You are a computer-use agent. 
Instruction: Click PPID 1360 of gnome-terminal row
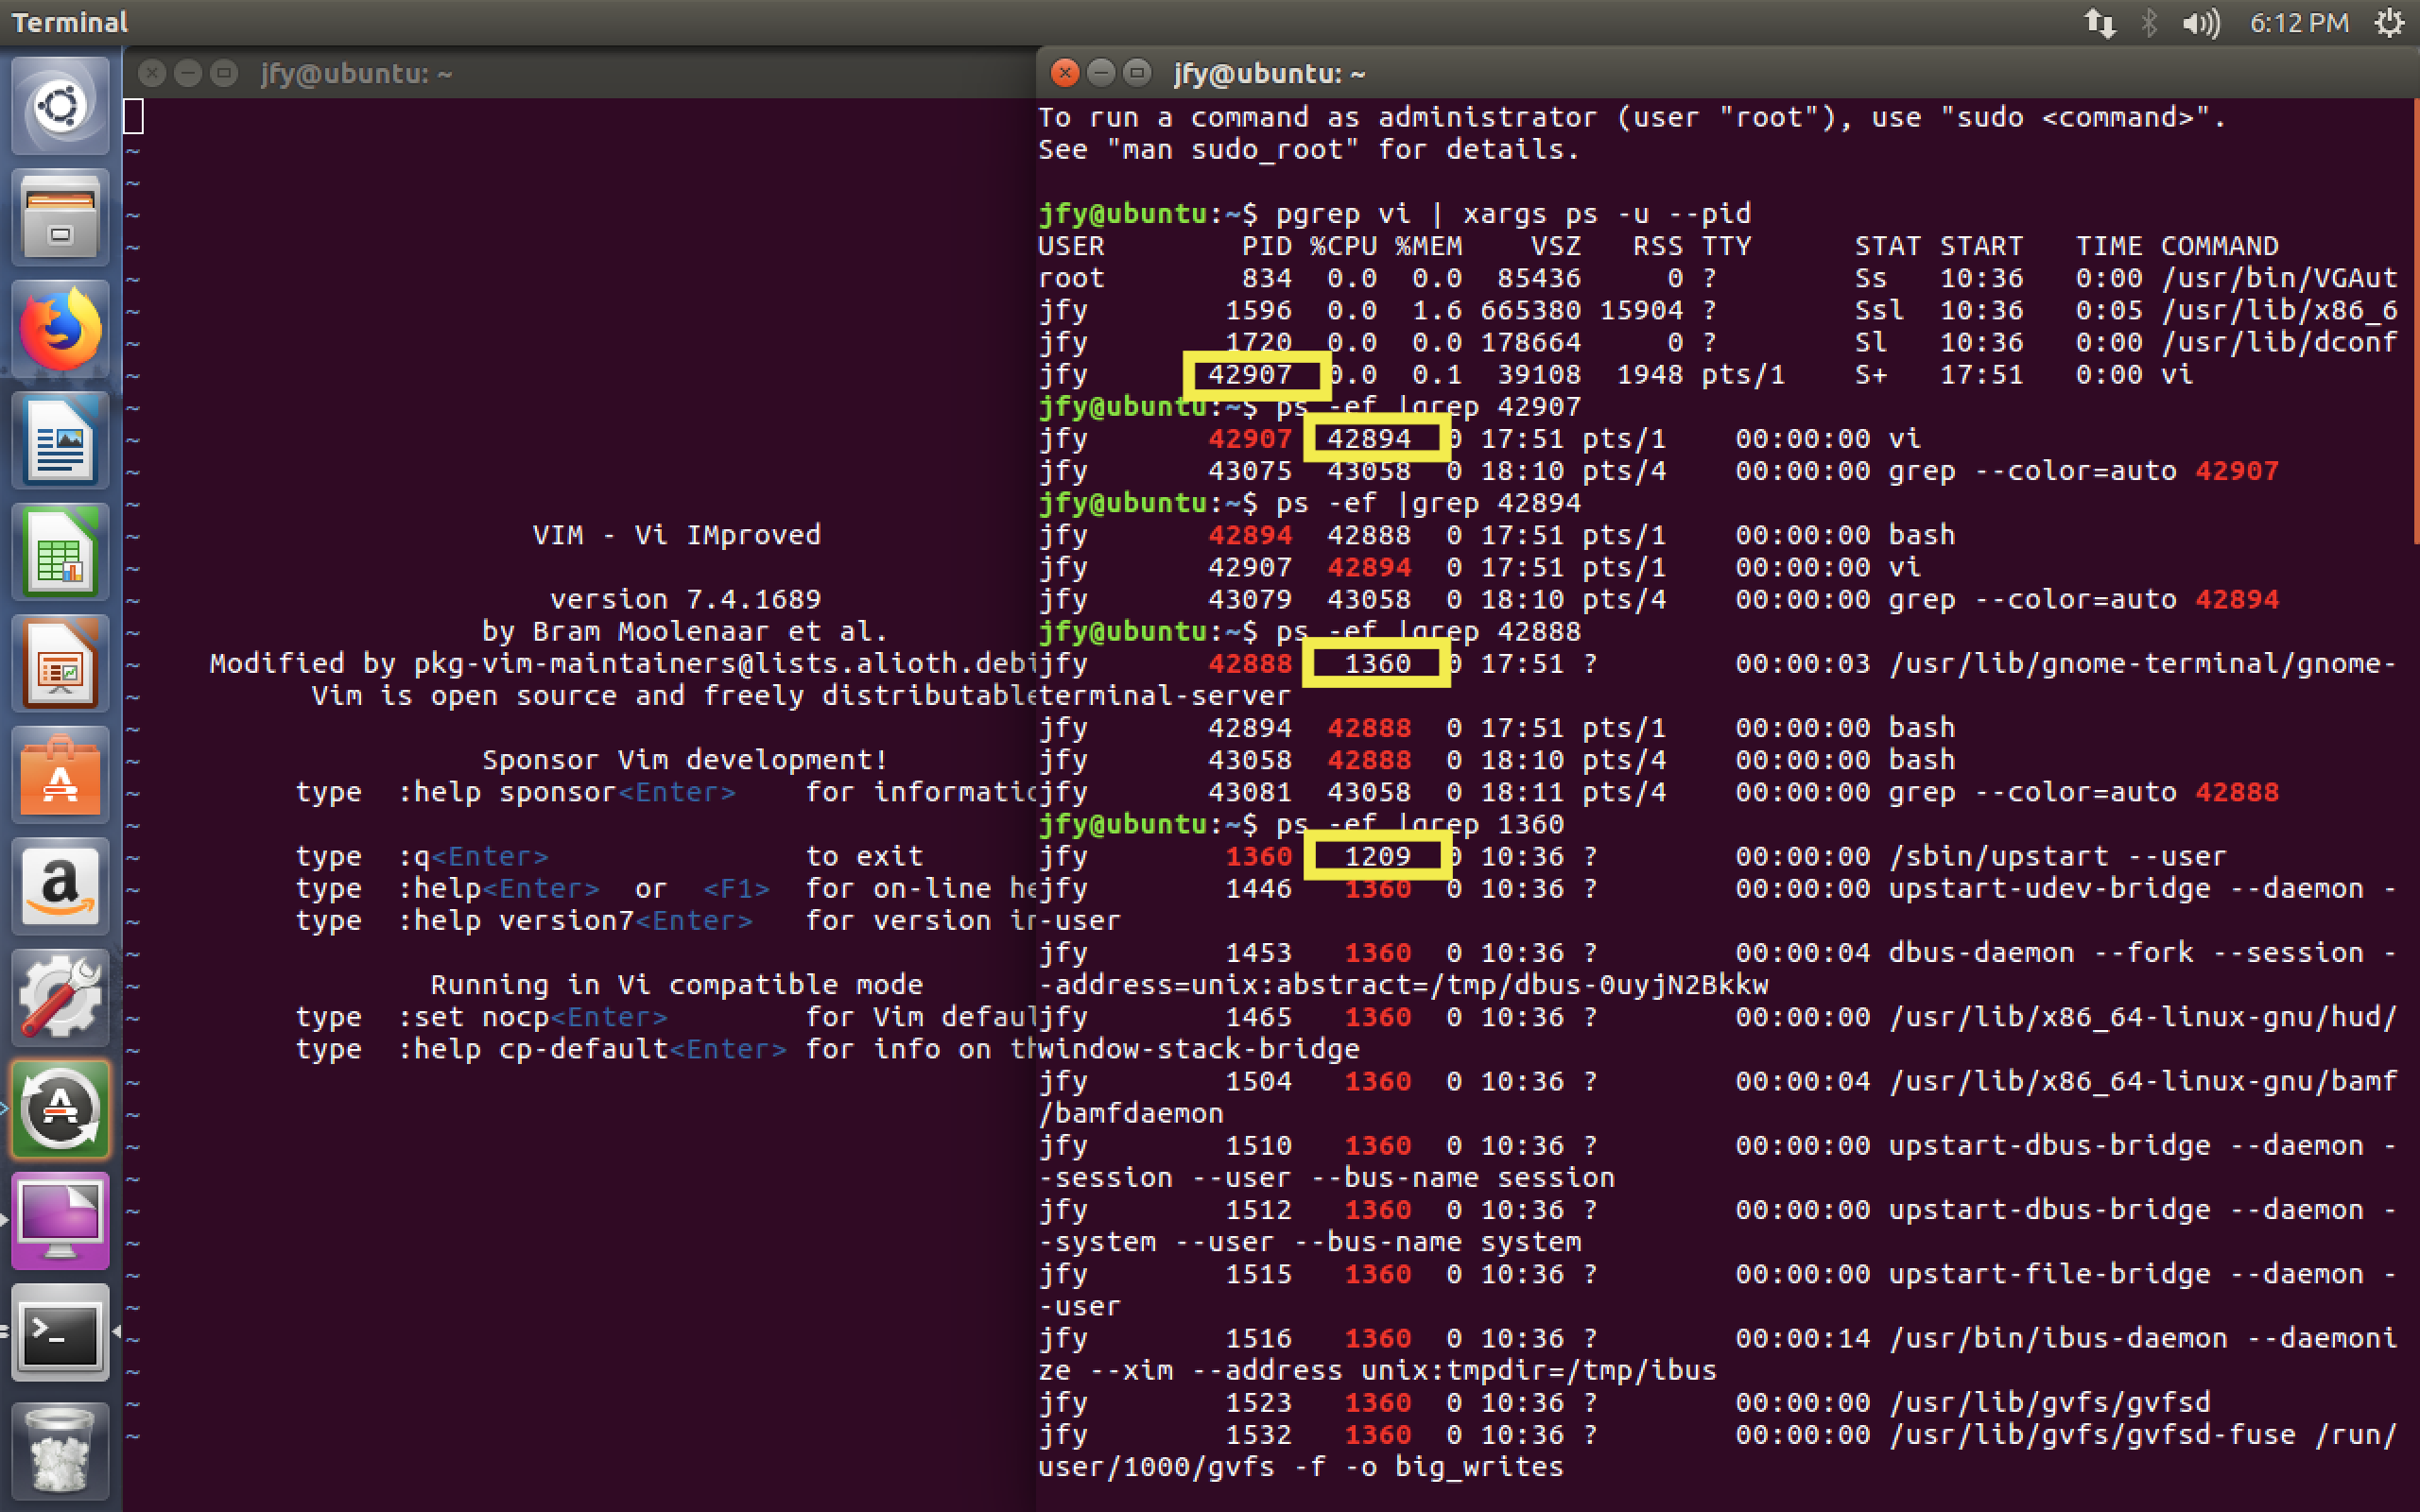tap(1377, 664)
